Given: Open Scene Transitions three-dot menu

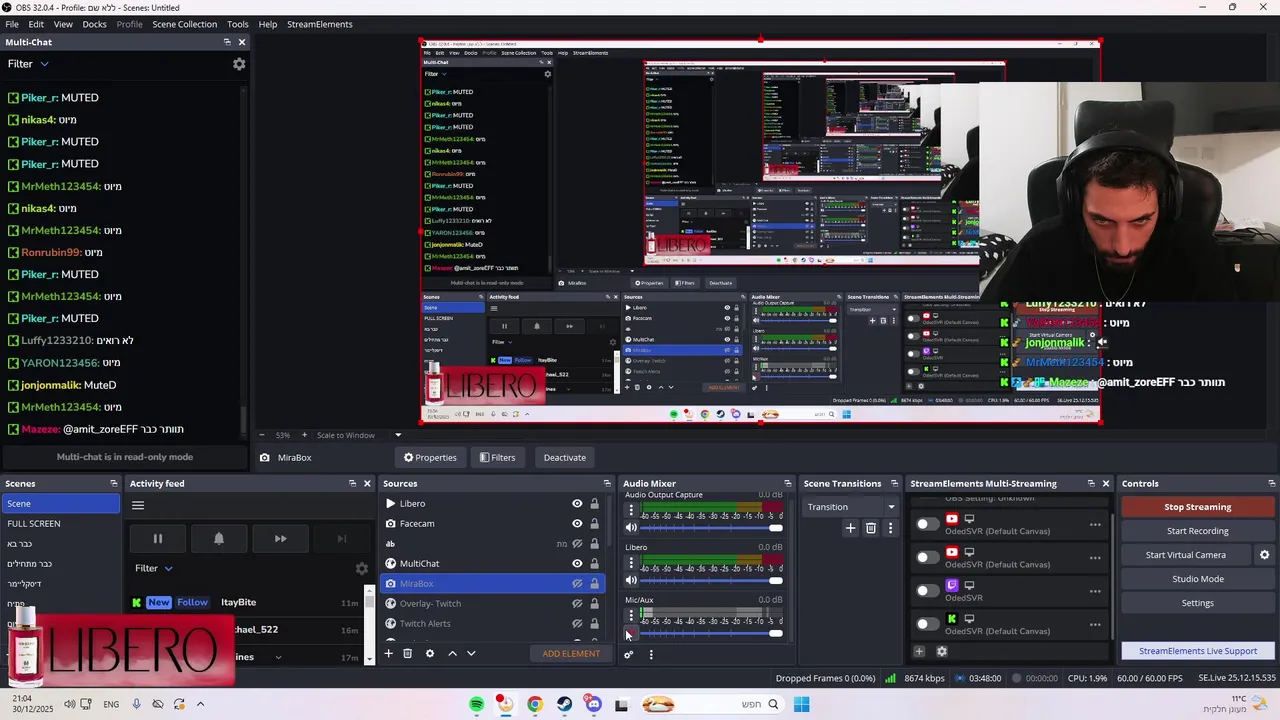Looking at the screenshot, I should tap(890, 528).
